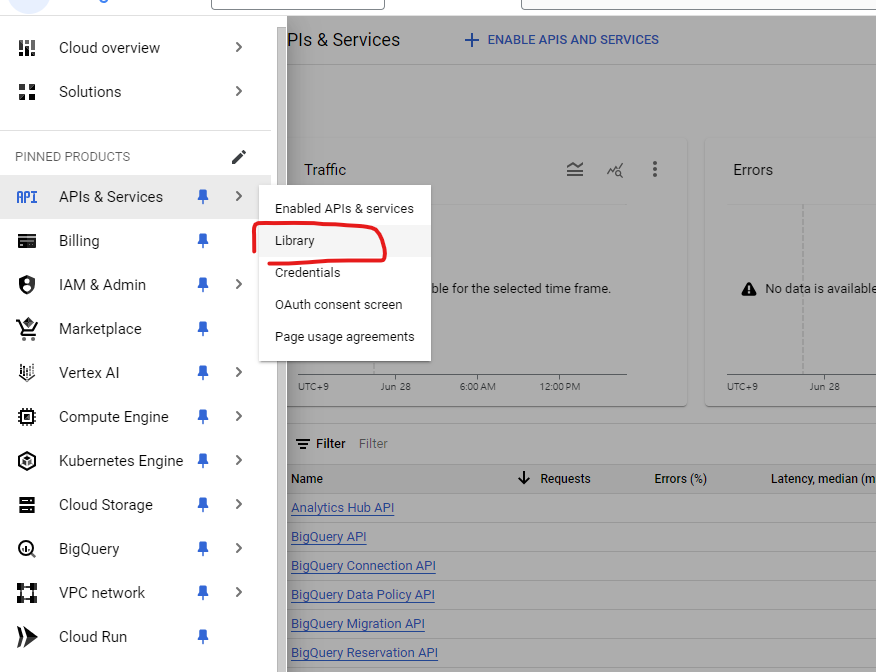Click the Cloud Run label
Image resolution: width=876 pixels, height=672 pixels.
[93, 637]
